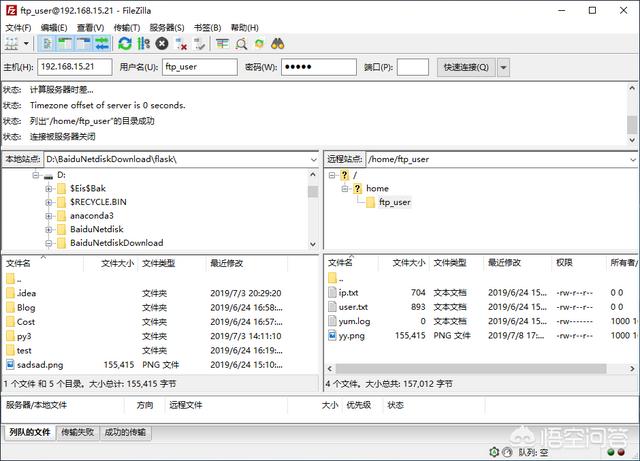The height and width of the screenshot is (461, 640).
Task: Toggle the message log display
Action: [x=47, y=43]
